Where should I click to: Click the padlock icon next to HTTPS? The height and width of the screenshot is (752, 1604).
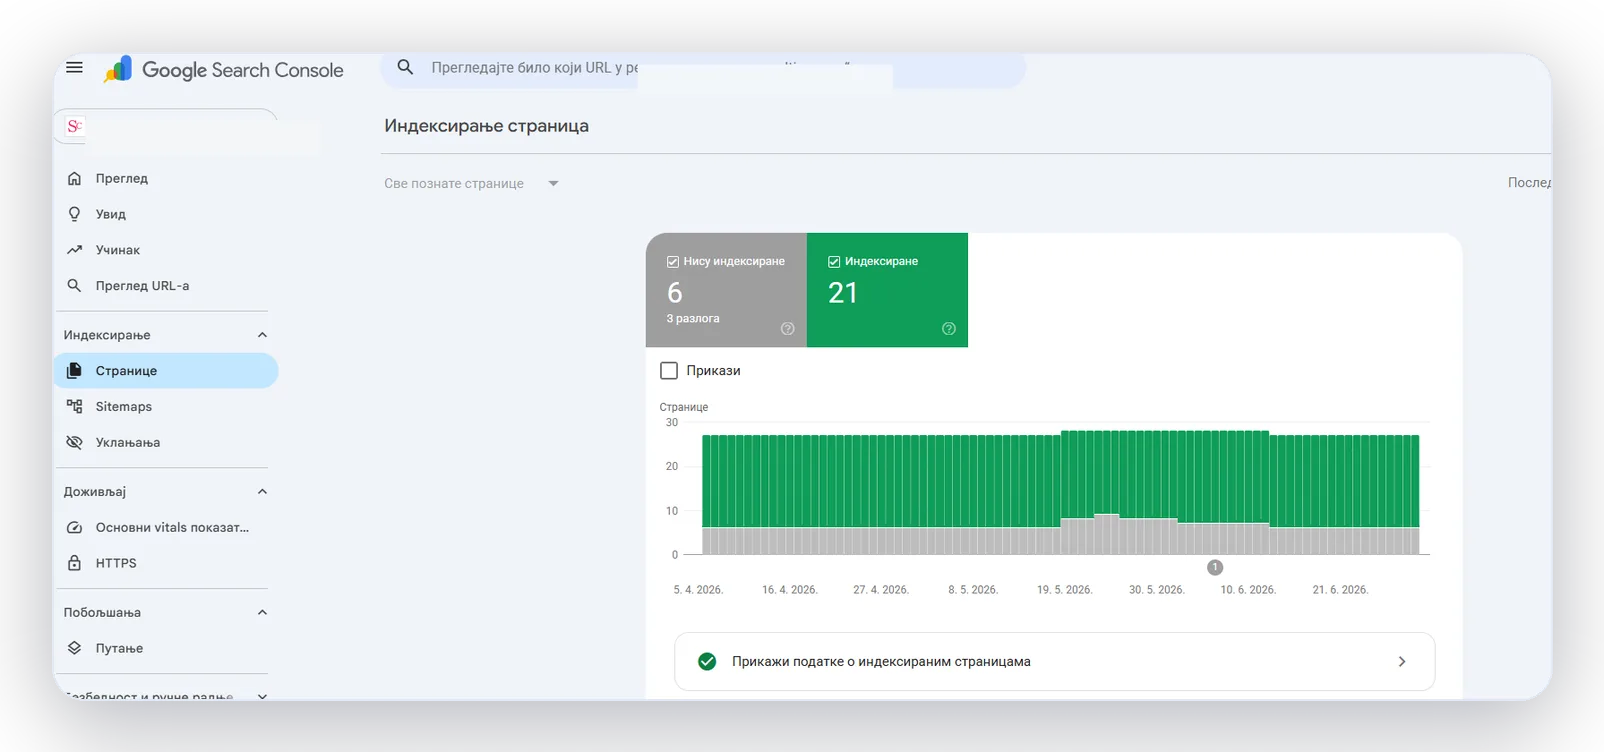coord(74,563)
